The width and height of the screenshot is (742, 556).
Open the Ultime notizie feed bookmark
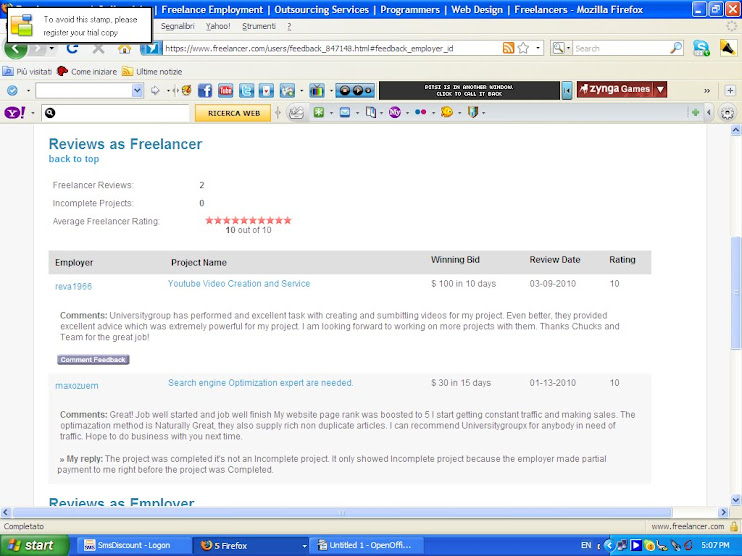(x=152, y=71)
